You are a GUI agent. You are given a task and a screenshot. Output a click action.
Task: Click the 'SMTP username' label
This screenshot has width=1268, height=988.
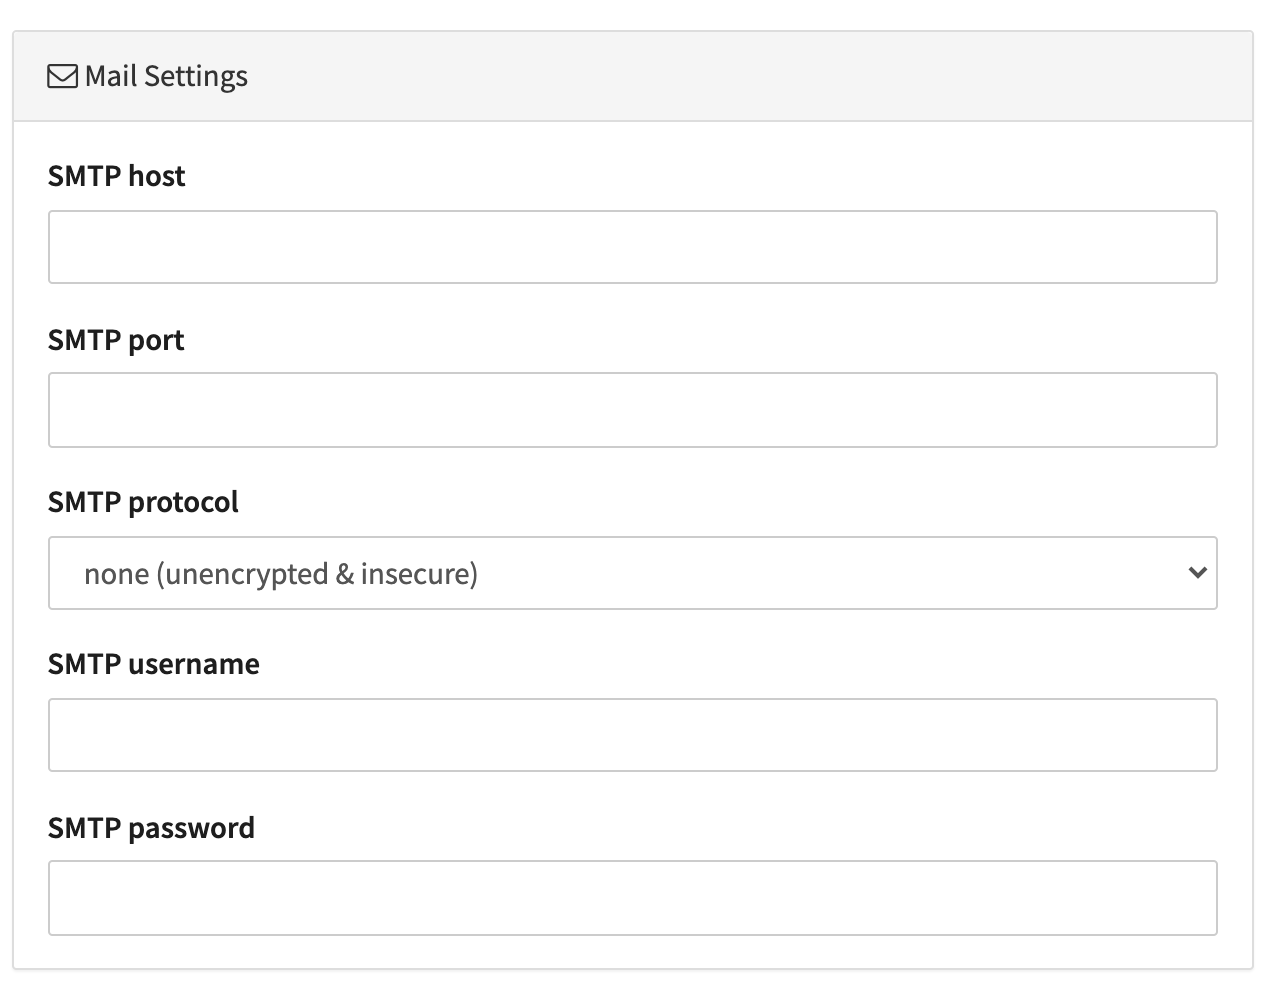click(x=154, y=664)
